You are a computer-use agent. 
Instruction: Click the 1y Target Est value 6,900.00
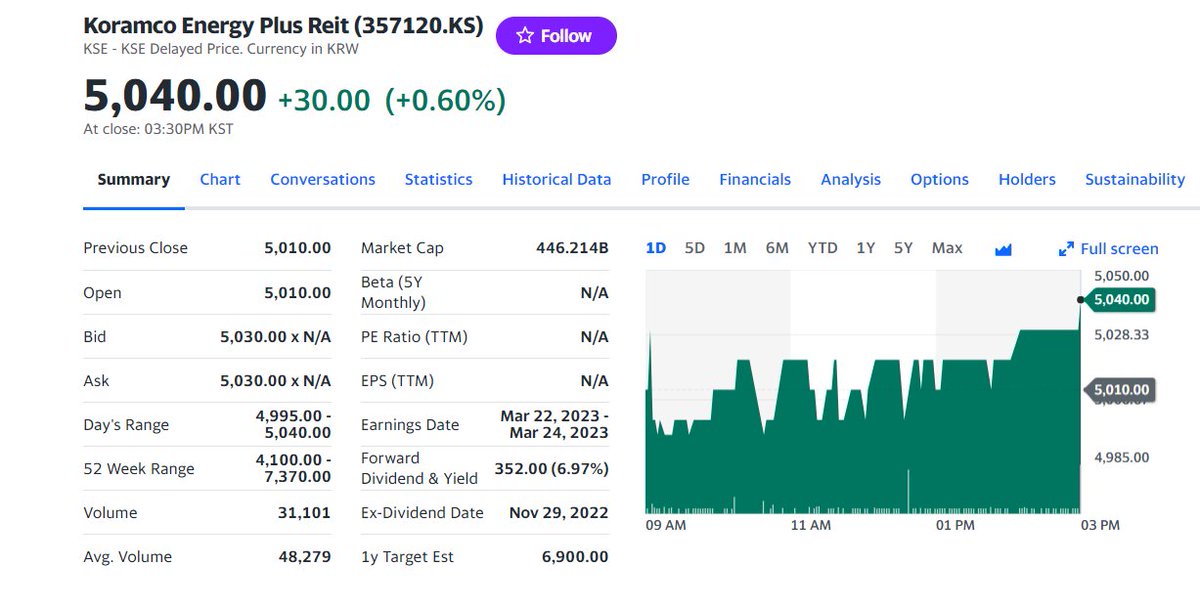tap(574, 557)
